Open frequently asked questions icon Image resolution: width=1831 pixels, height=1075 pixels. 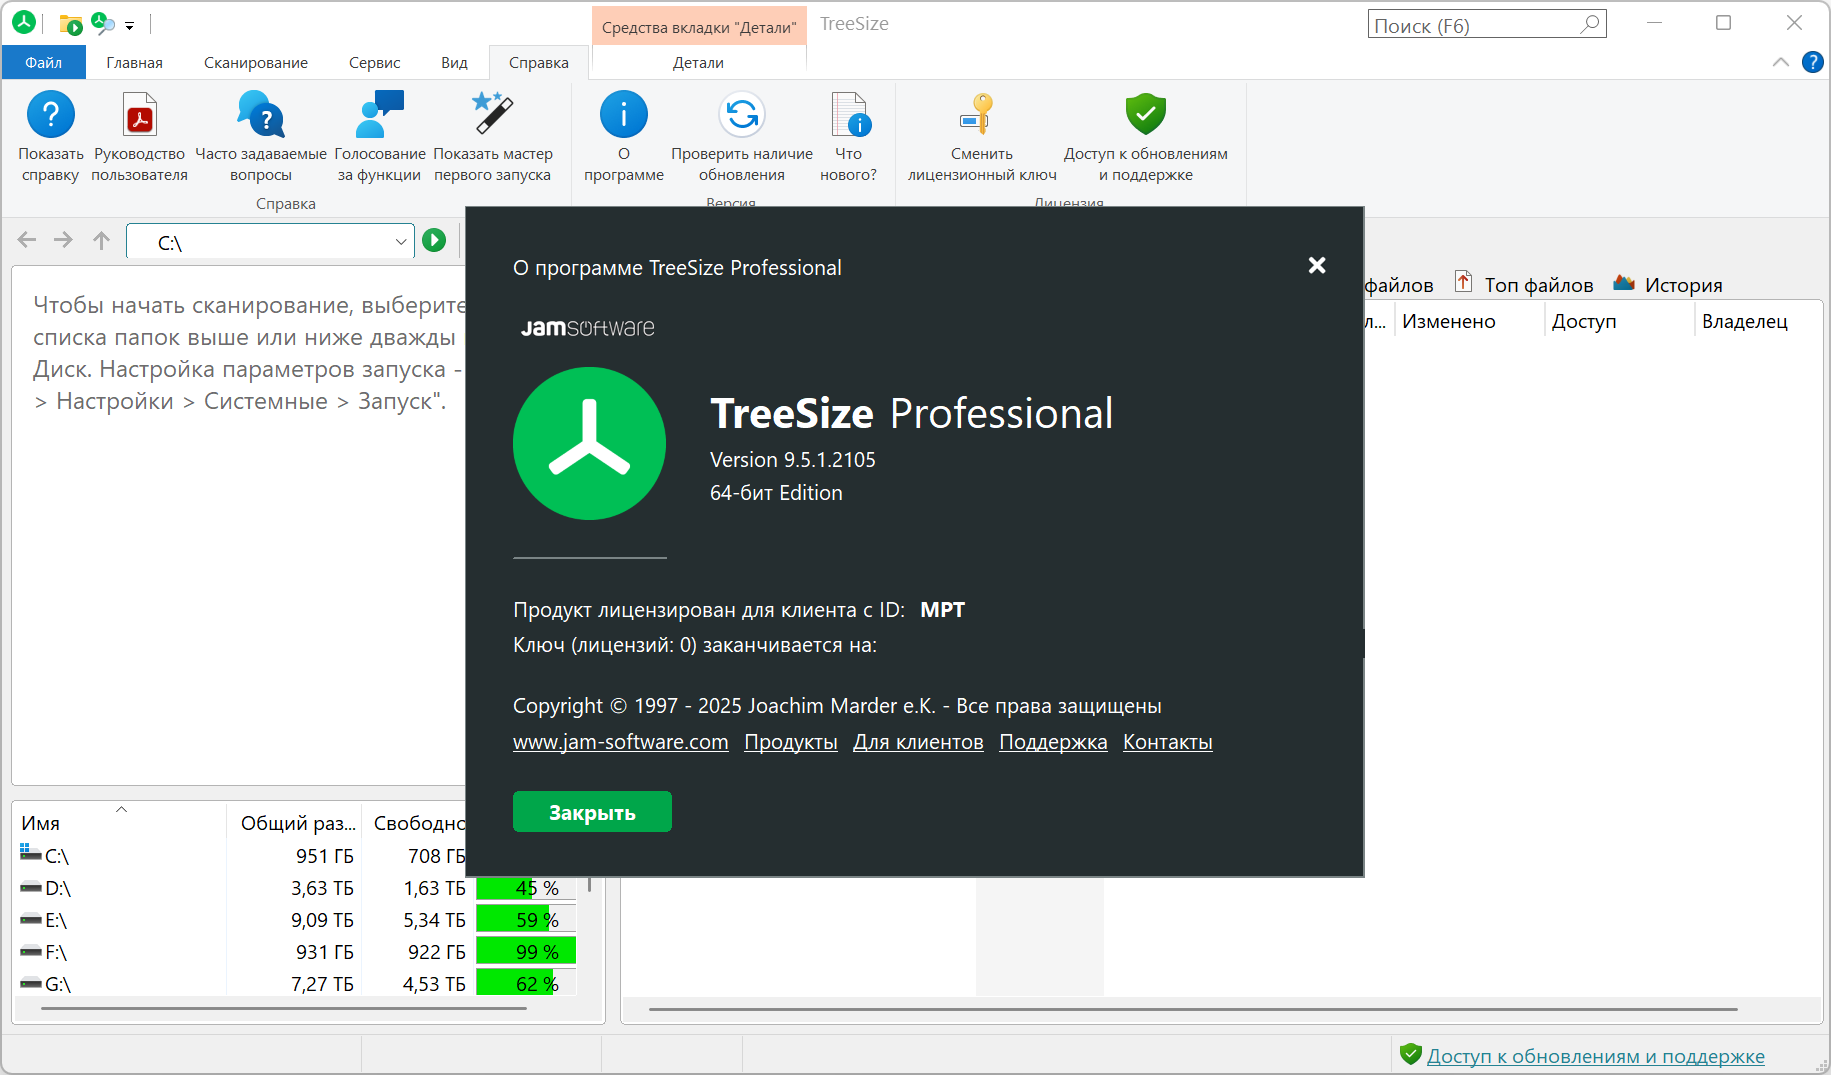click(x=261, y=114)
